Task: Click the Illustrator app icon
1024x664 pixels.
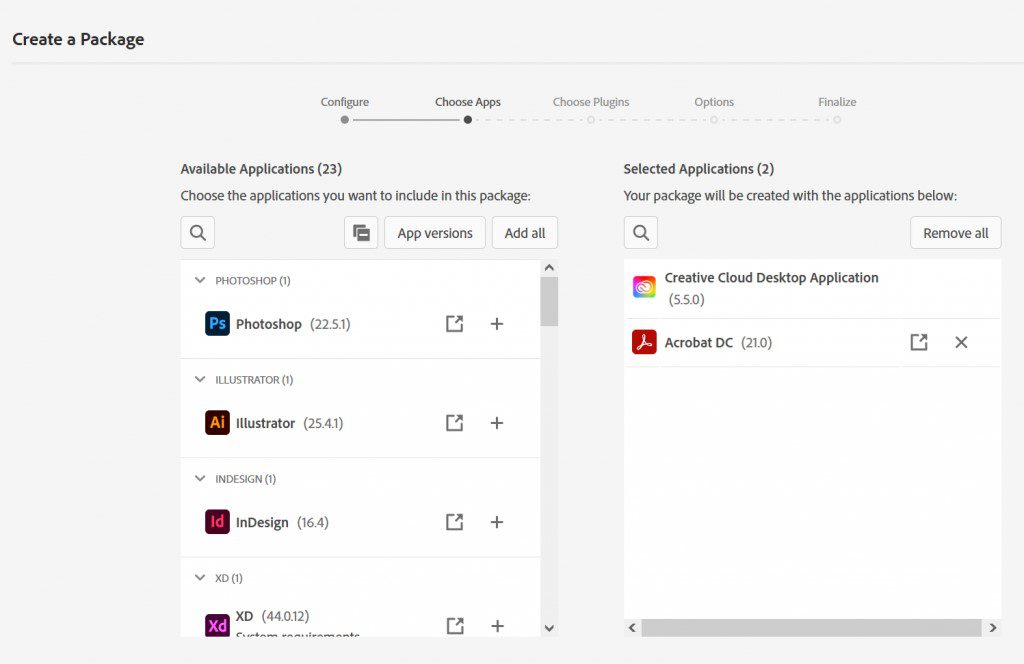Action: [x=218, y=422]
